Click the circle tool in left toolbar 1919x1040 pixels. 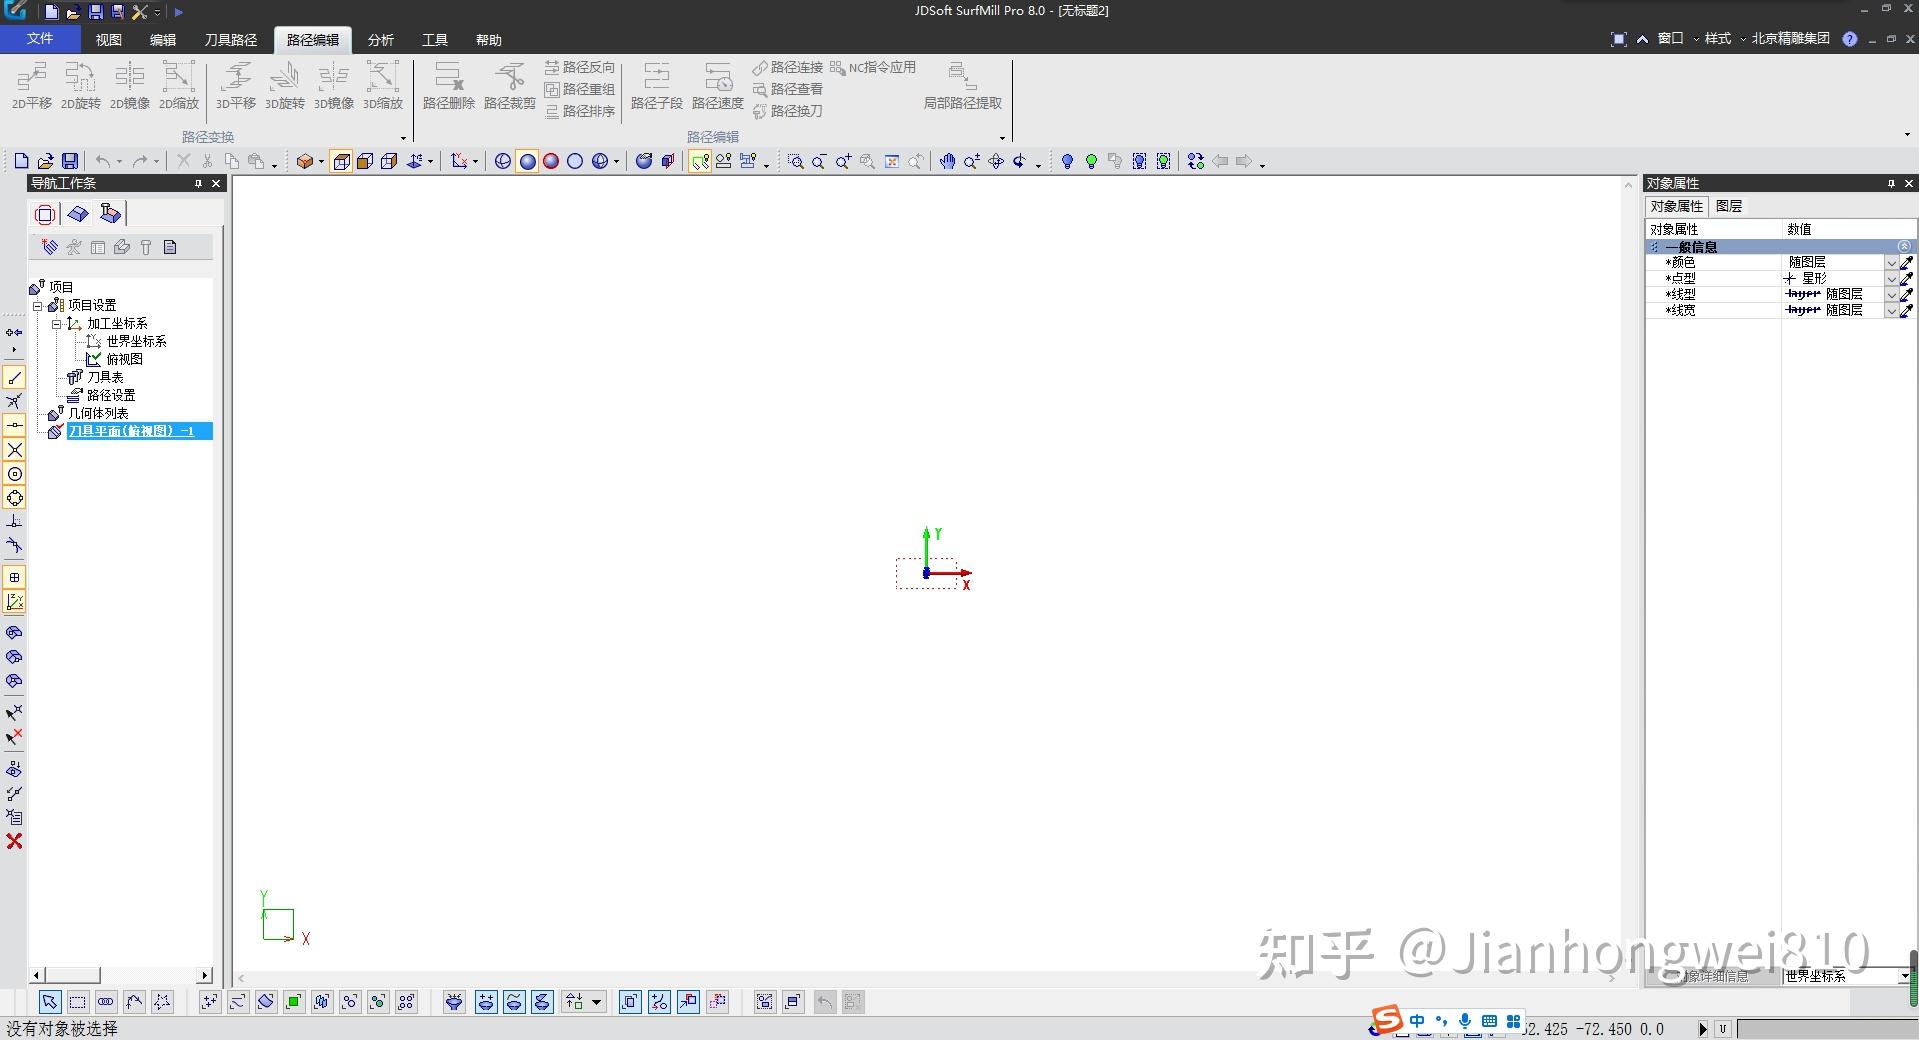click(14, 474)
